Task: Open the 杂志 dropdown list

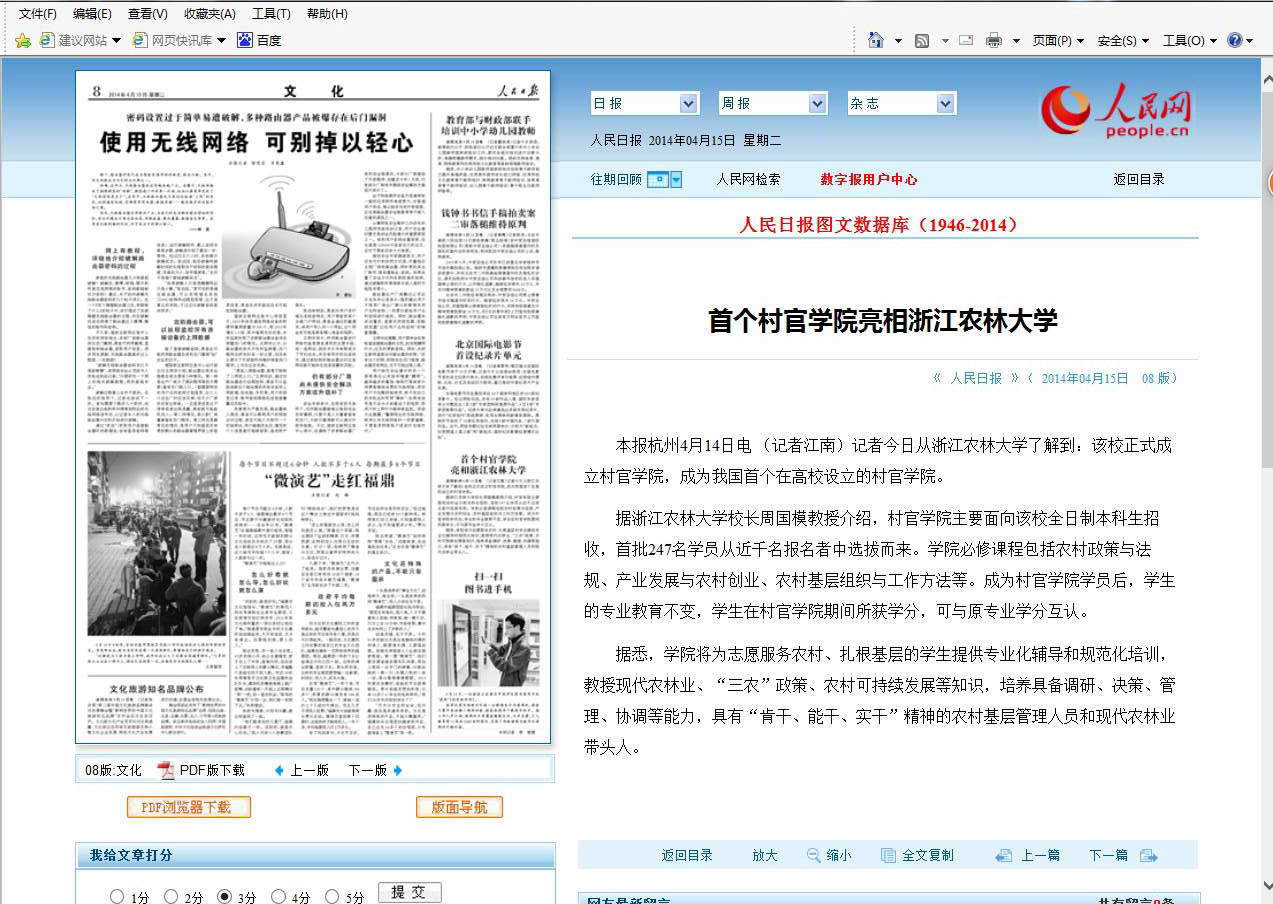Action: pos(945,104)
